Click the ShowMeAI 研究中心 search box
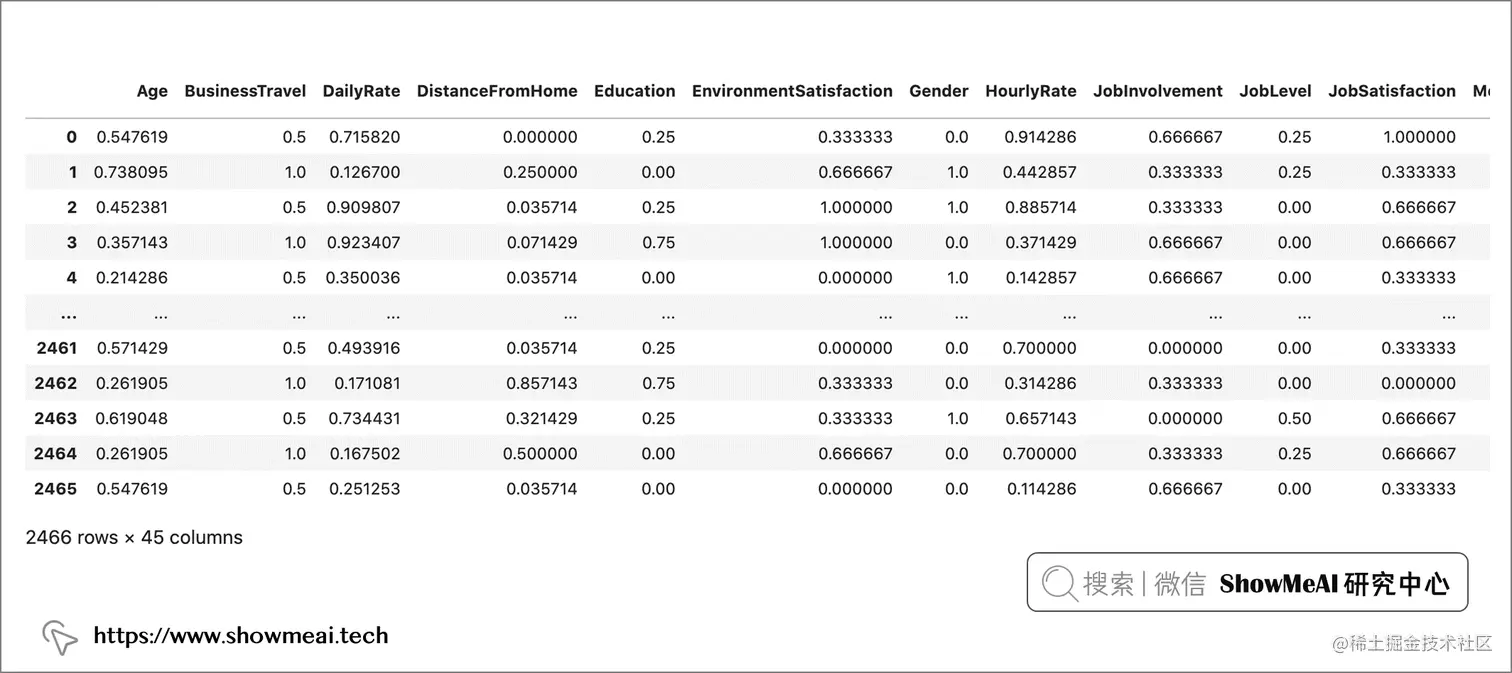This screenshot has height=673, width=1512. (x=1247, y=582)
